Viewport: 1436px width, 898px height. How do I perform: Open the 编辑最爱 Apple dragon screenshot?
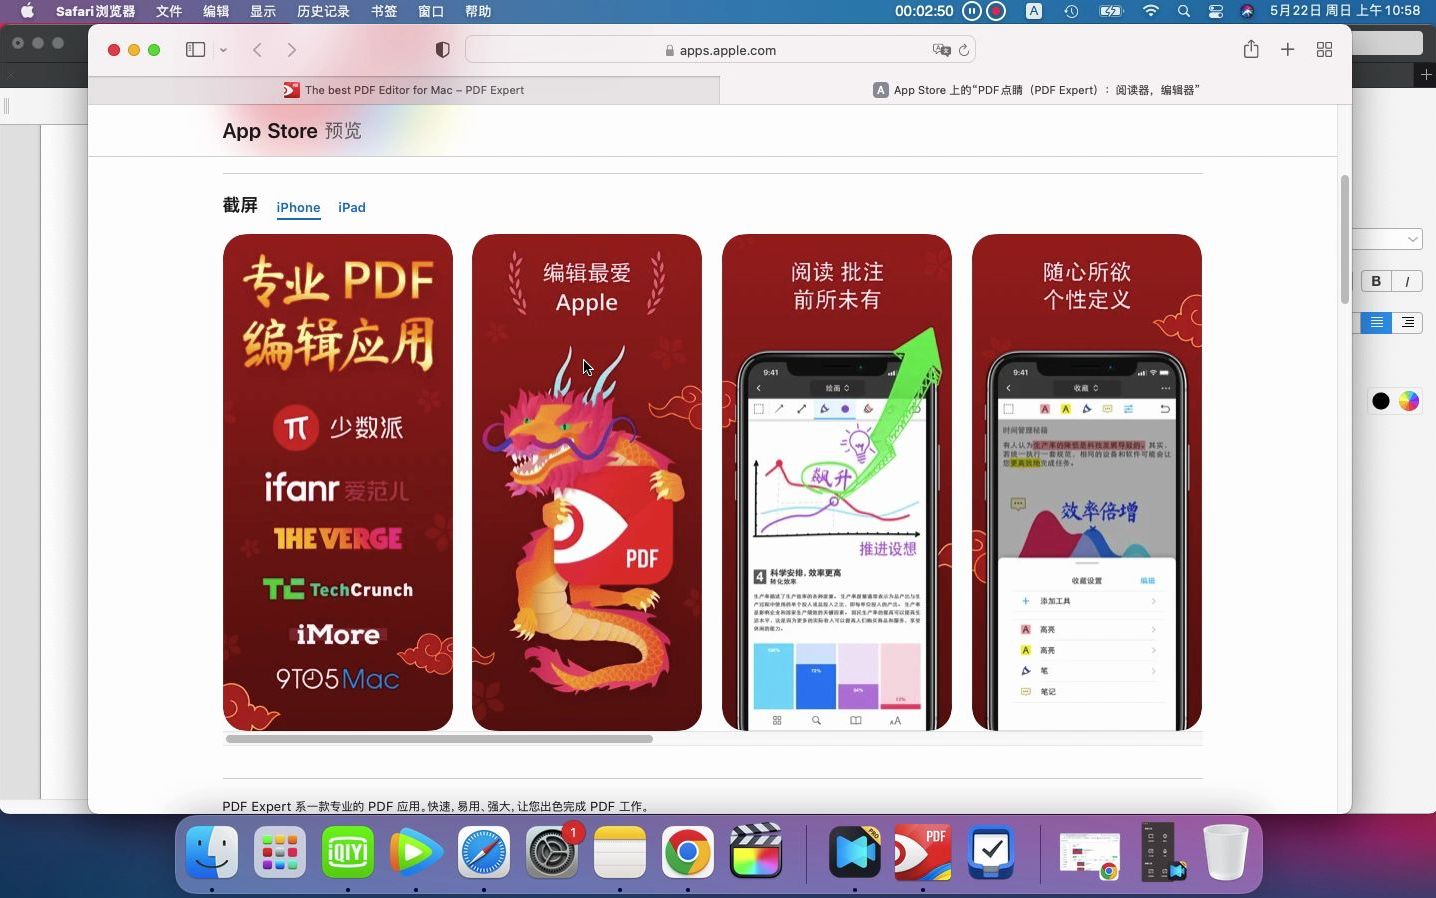coord(587,482)
